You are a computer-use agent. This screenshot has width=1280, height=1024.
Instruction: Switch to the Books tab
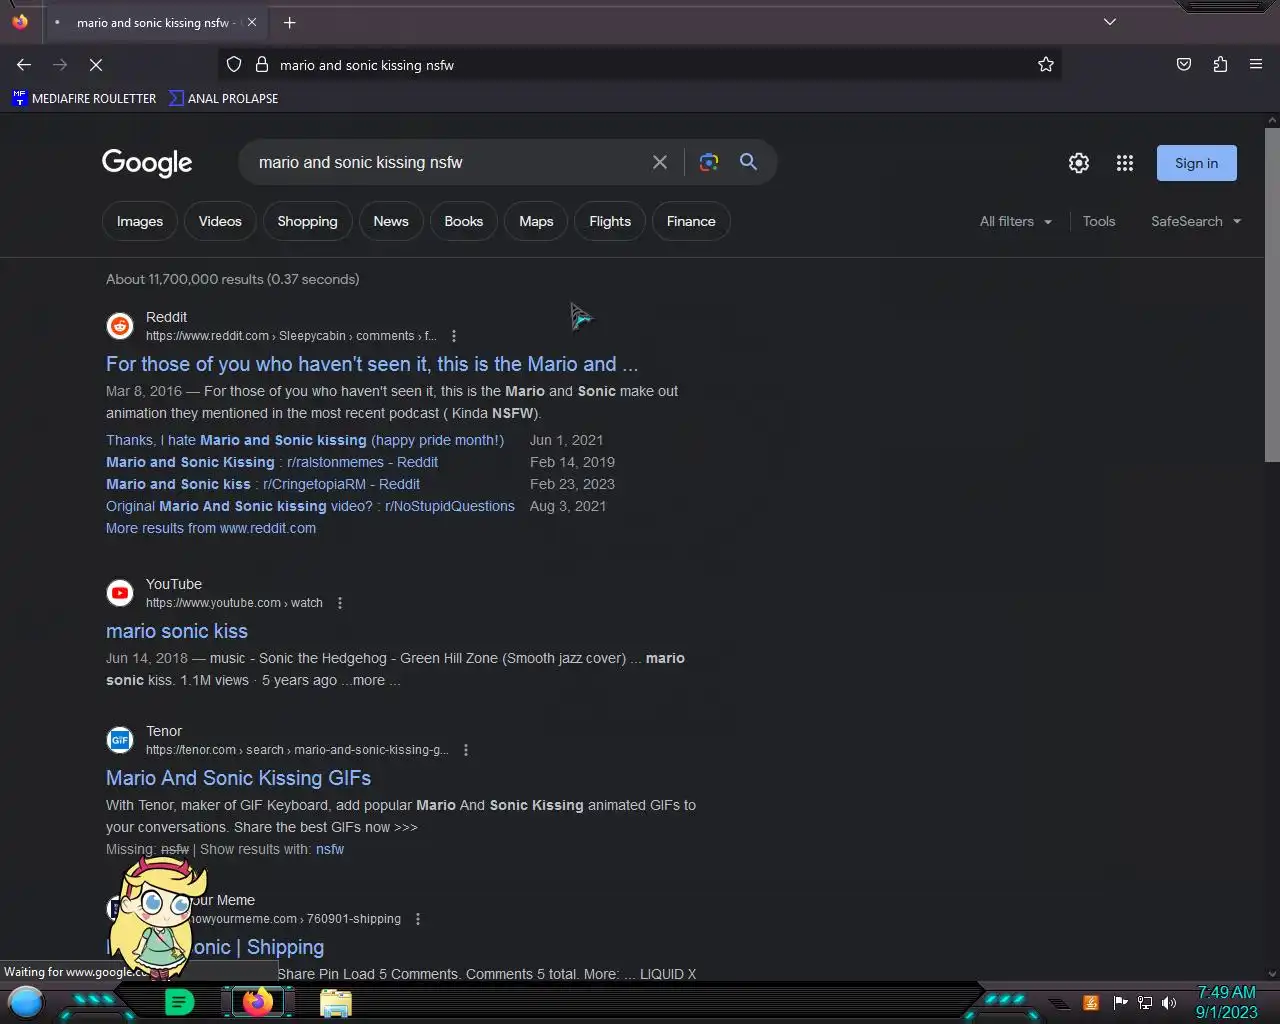[464, 221]
